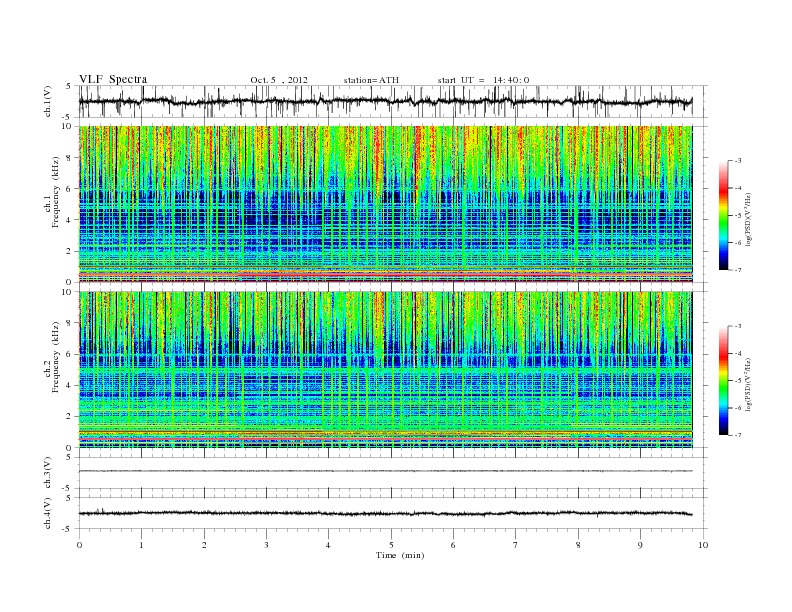
Task: Click the '-7' label on ch.2 color bar
Action: [x=737, y=435]
